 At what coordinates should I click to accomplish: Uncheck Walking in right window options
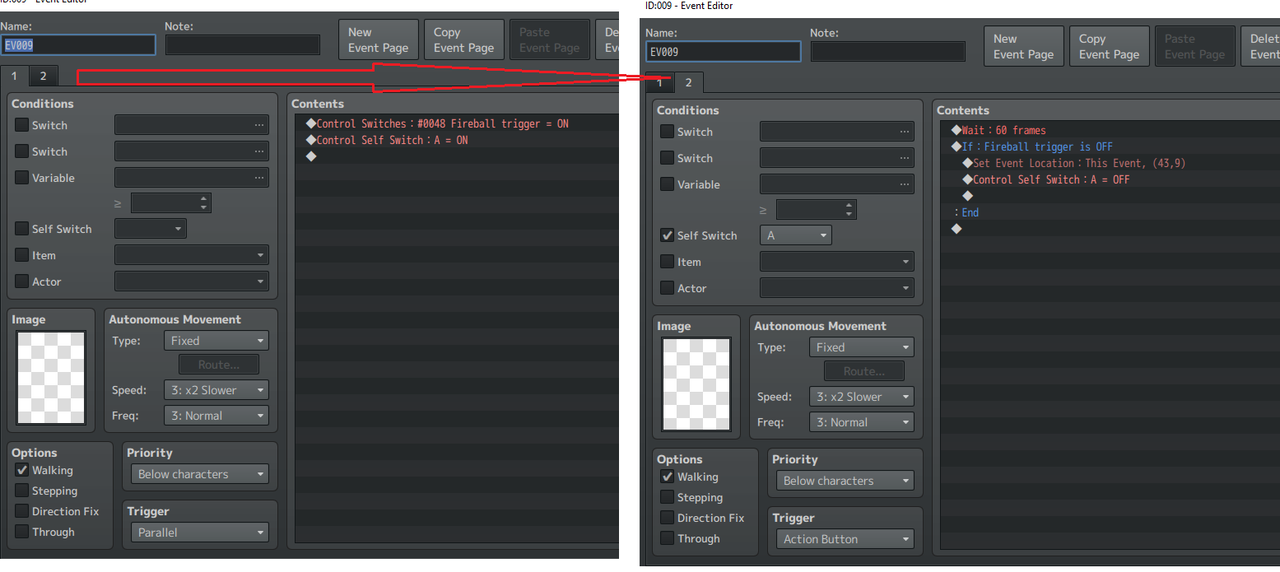click(667, 477)
